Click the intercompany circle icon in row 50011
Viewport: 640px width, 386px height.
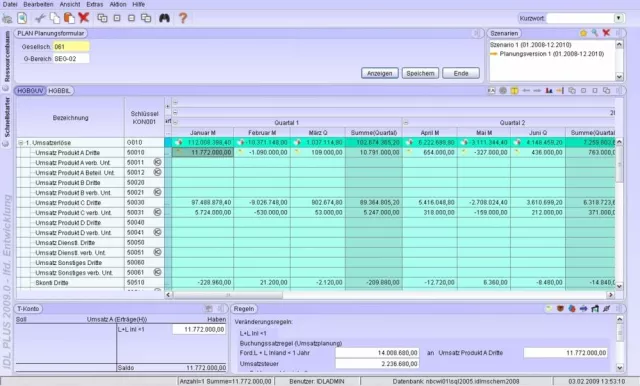[157, 162]
